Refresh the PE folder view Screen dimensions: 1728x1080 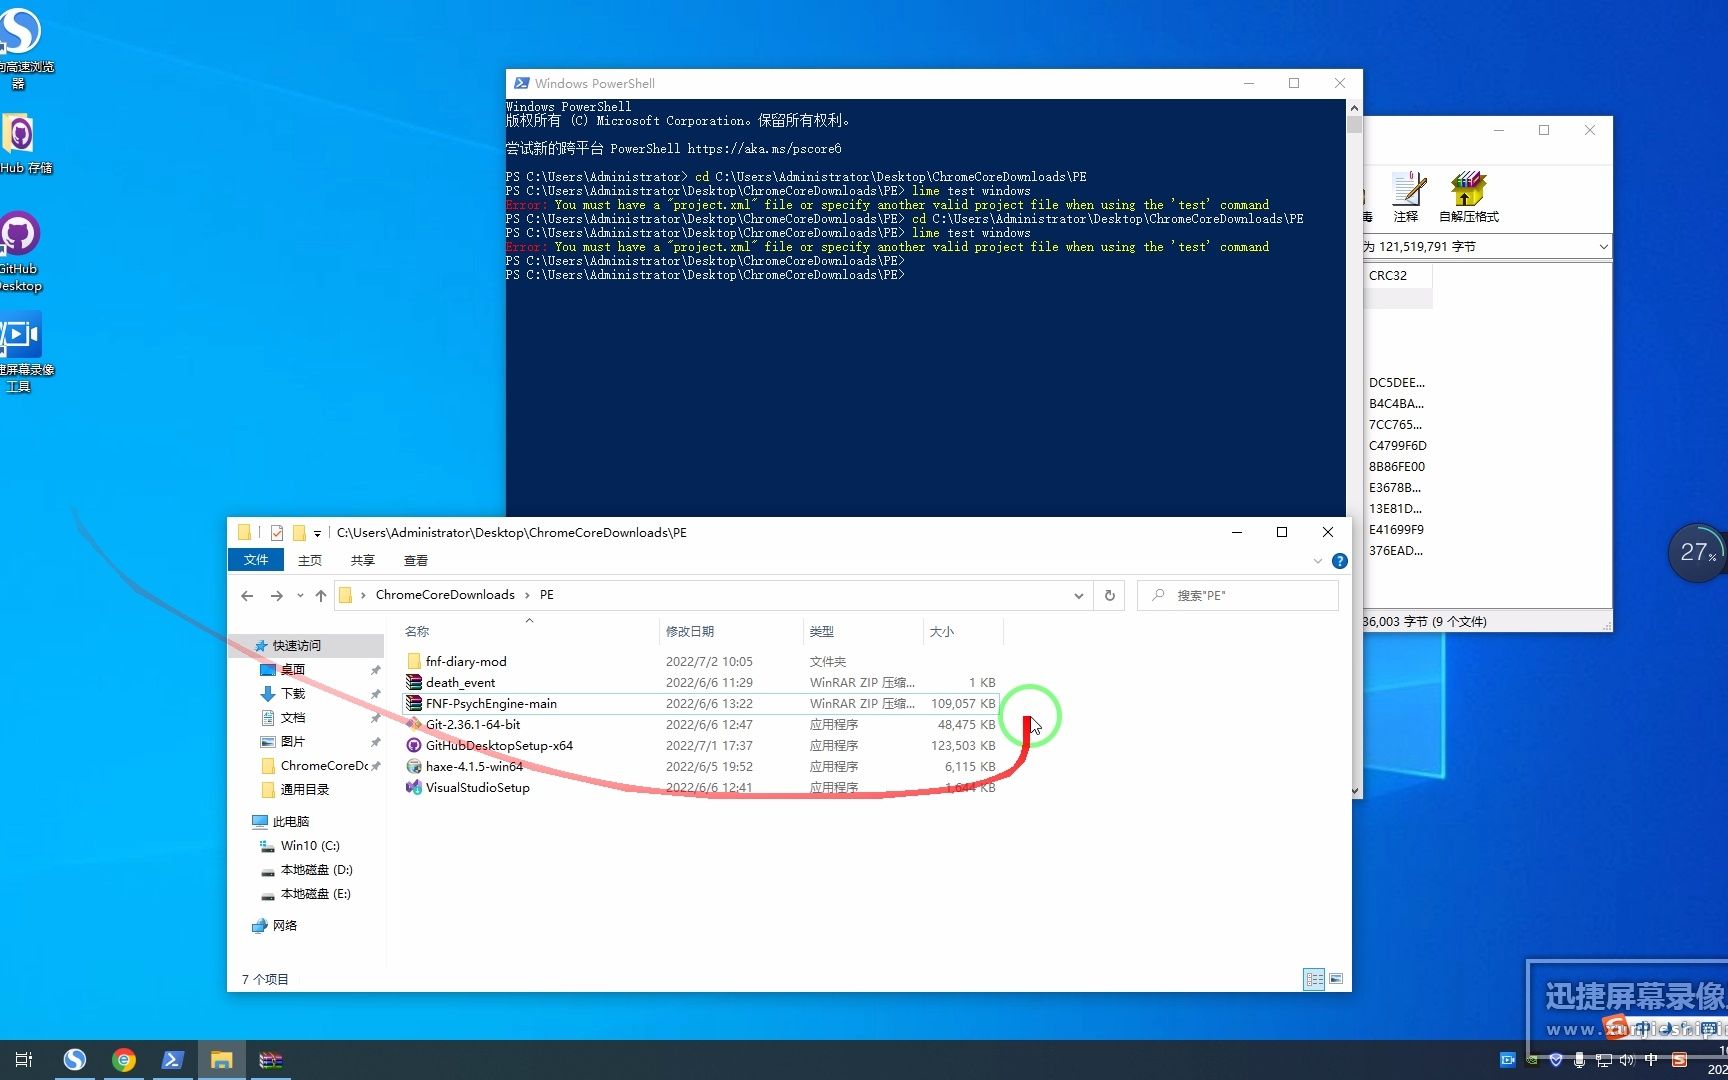point(1109,595)
